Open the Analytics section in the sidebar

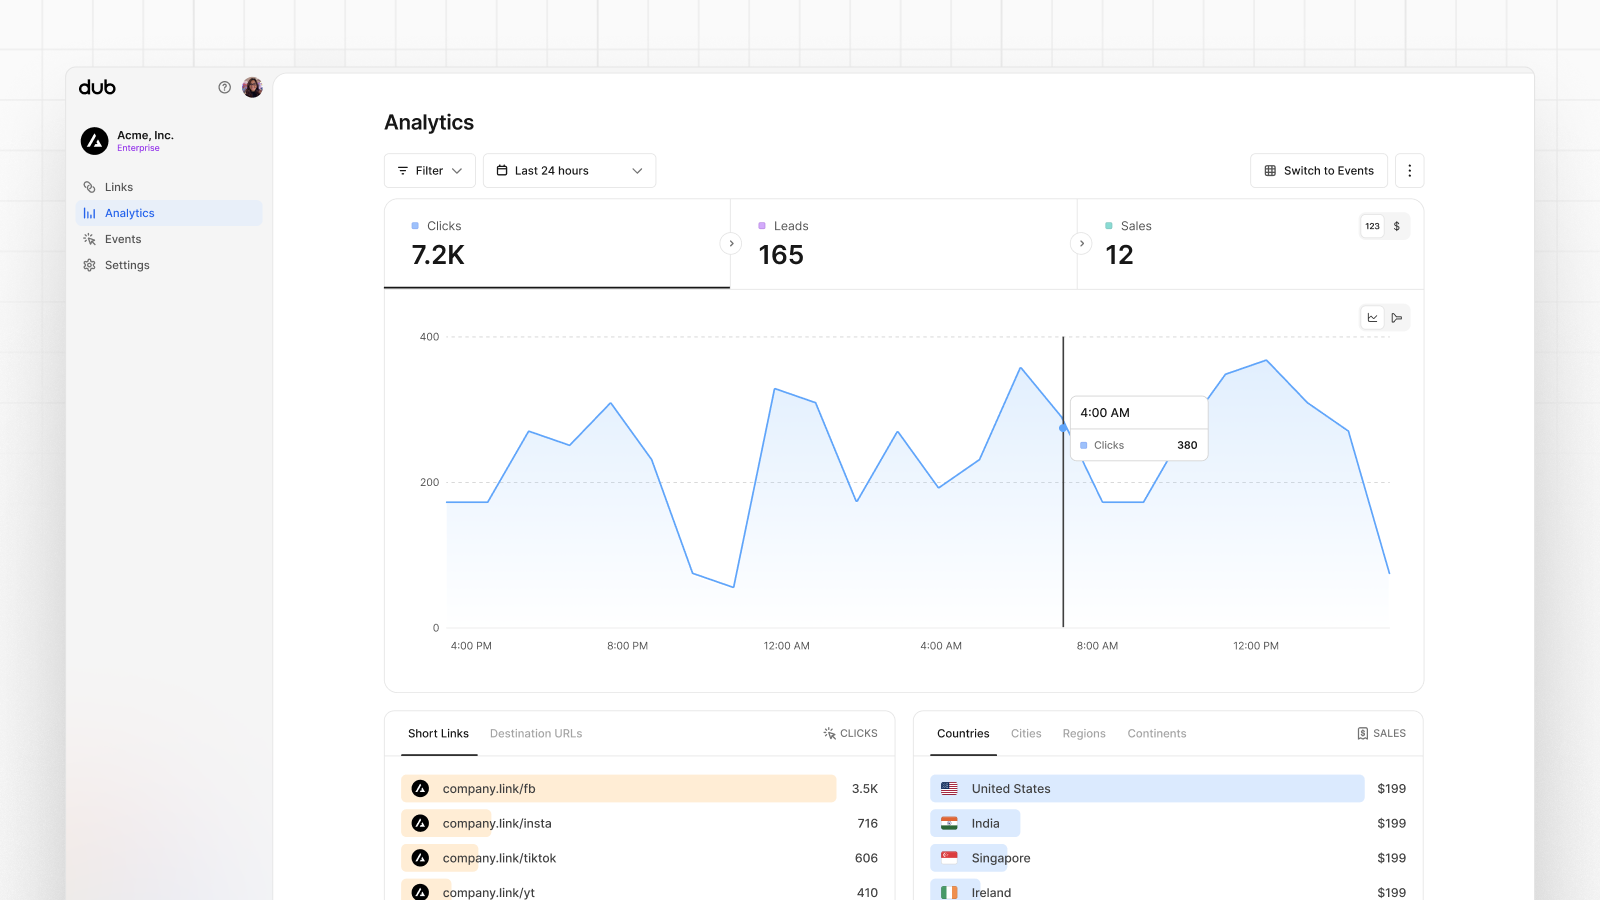129,212
